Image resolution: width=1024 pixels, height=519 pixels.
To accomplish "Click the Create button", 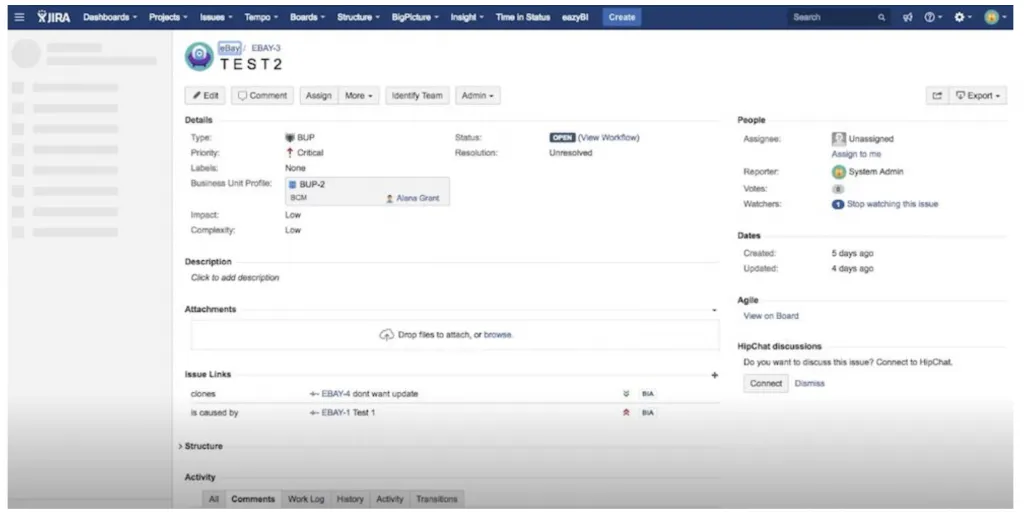I will pyautogui.click(x=622, y=18).
